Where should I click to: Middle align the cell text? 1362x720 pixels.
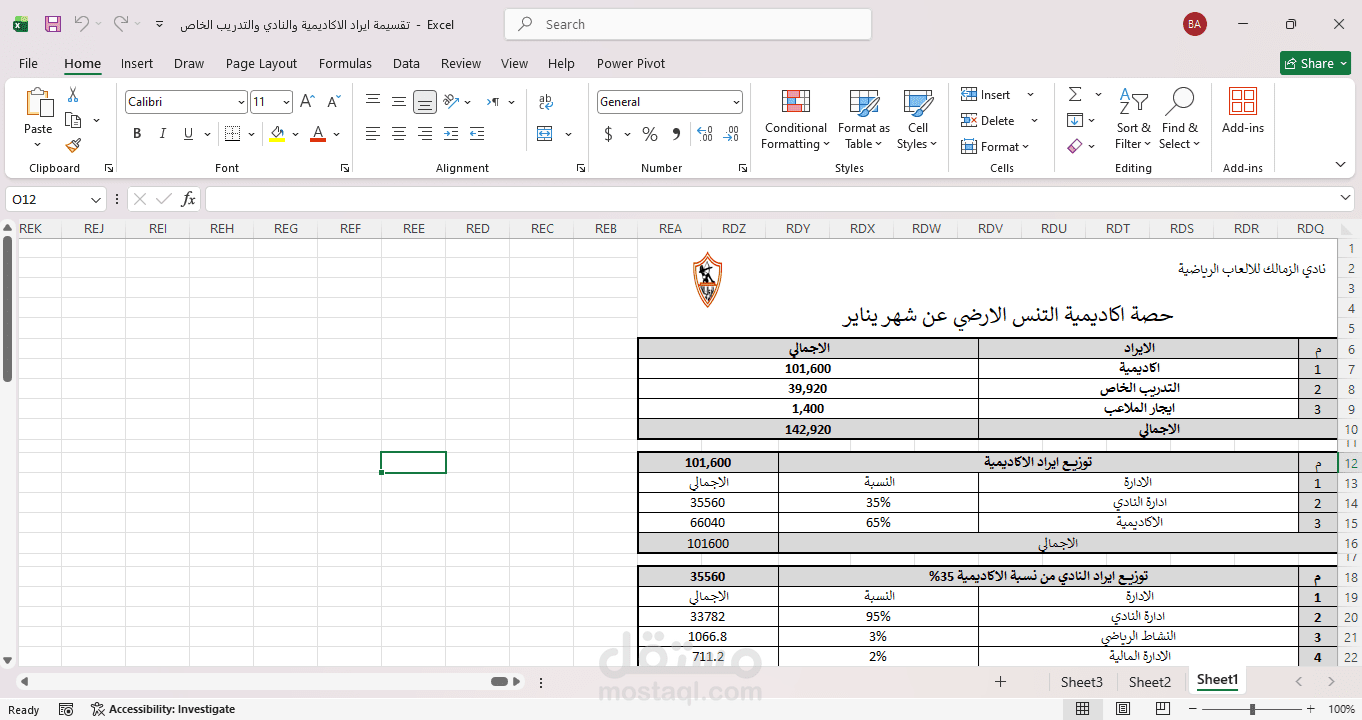[399, 101]
